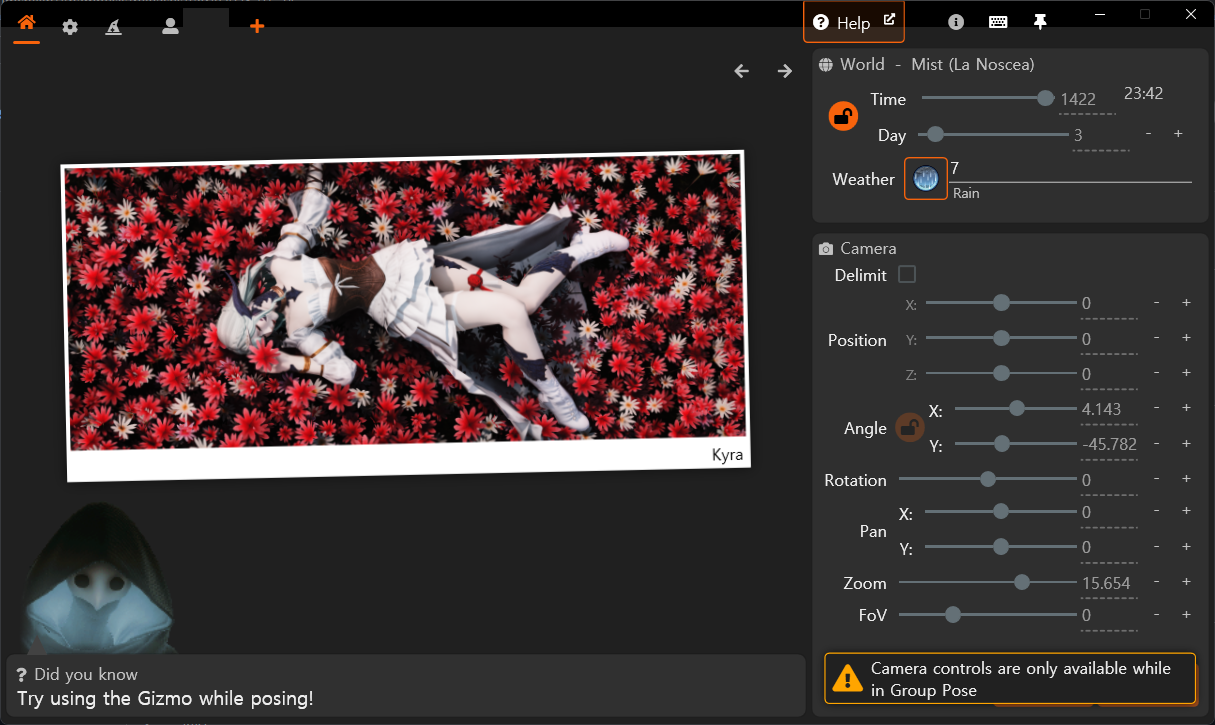Adjust the FoV slider
Screen dimensions: 1215x725
tap(988, 615)
